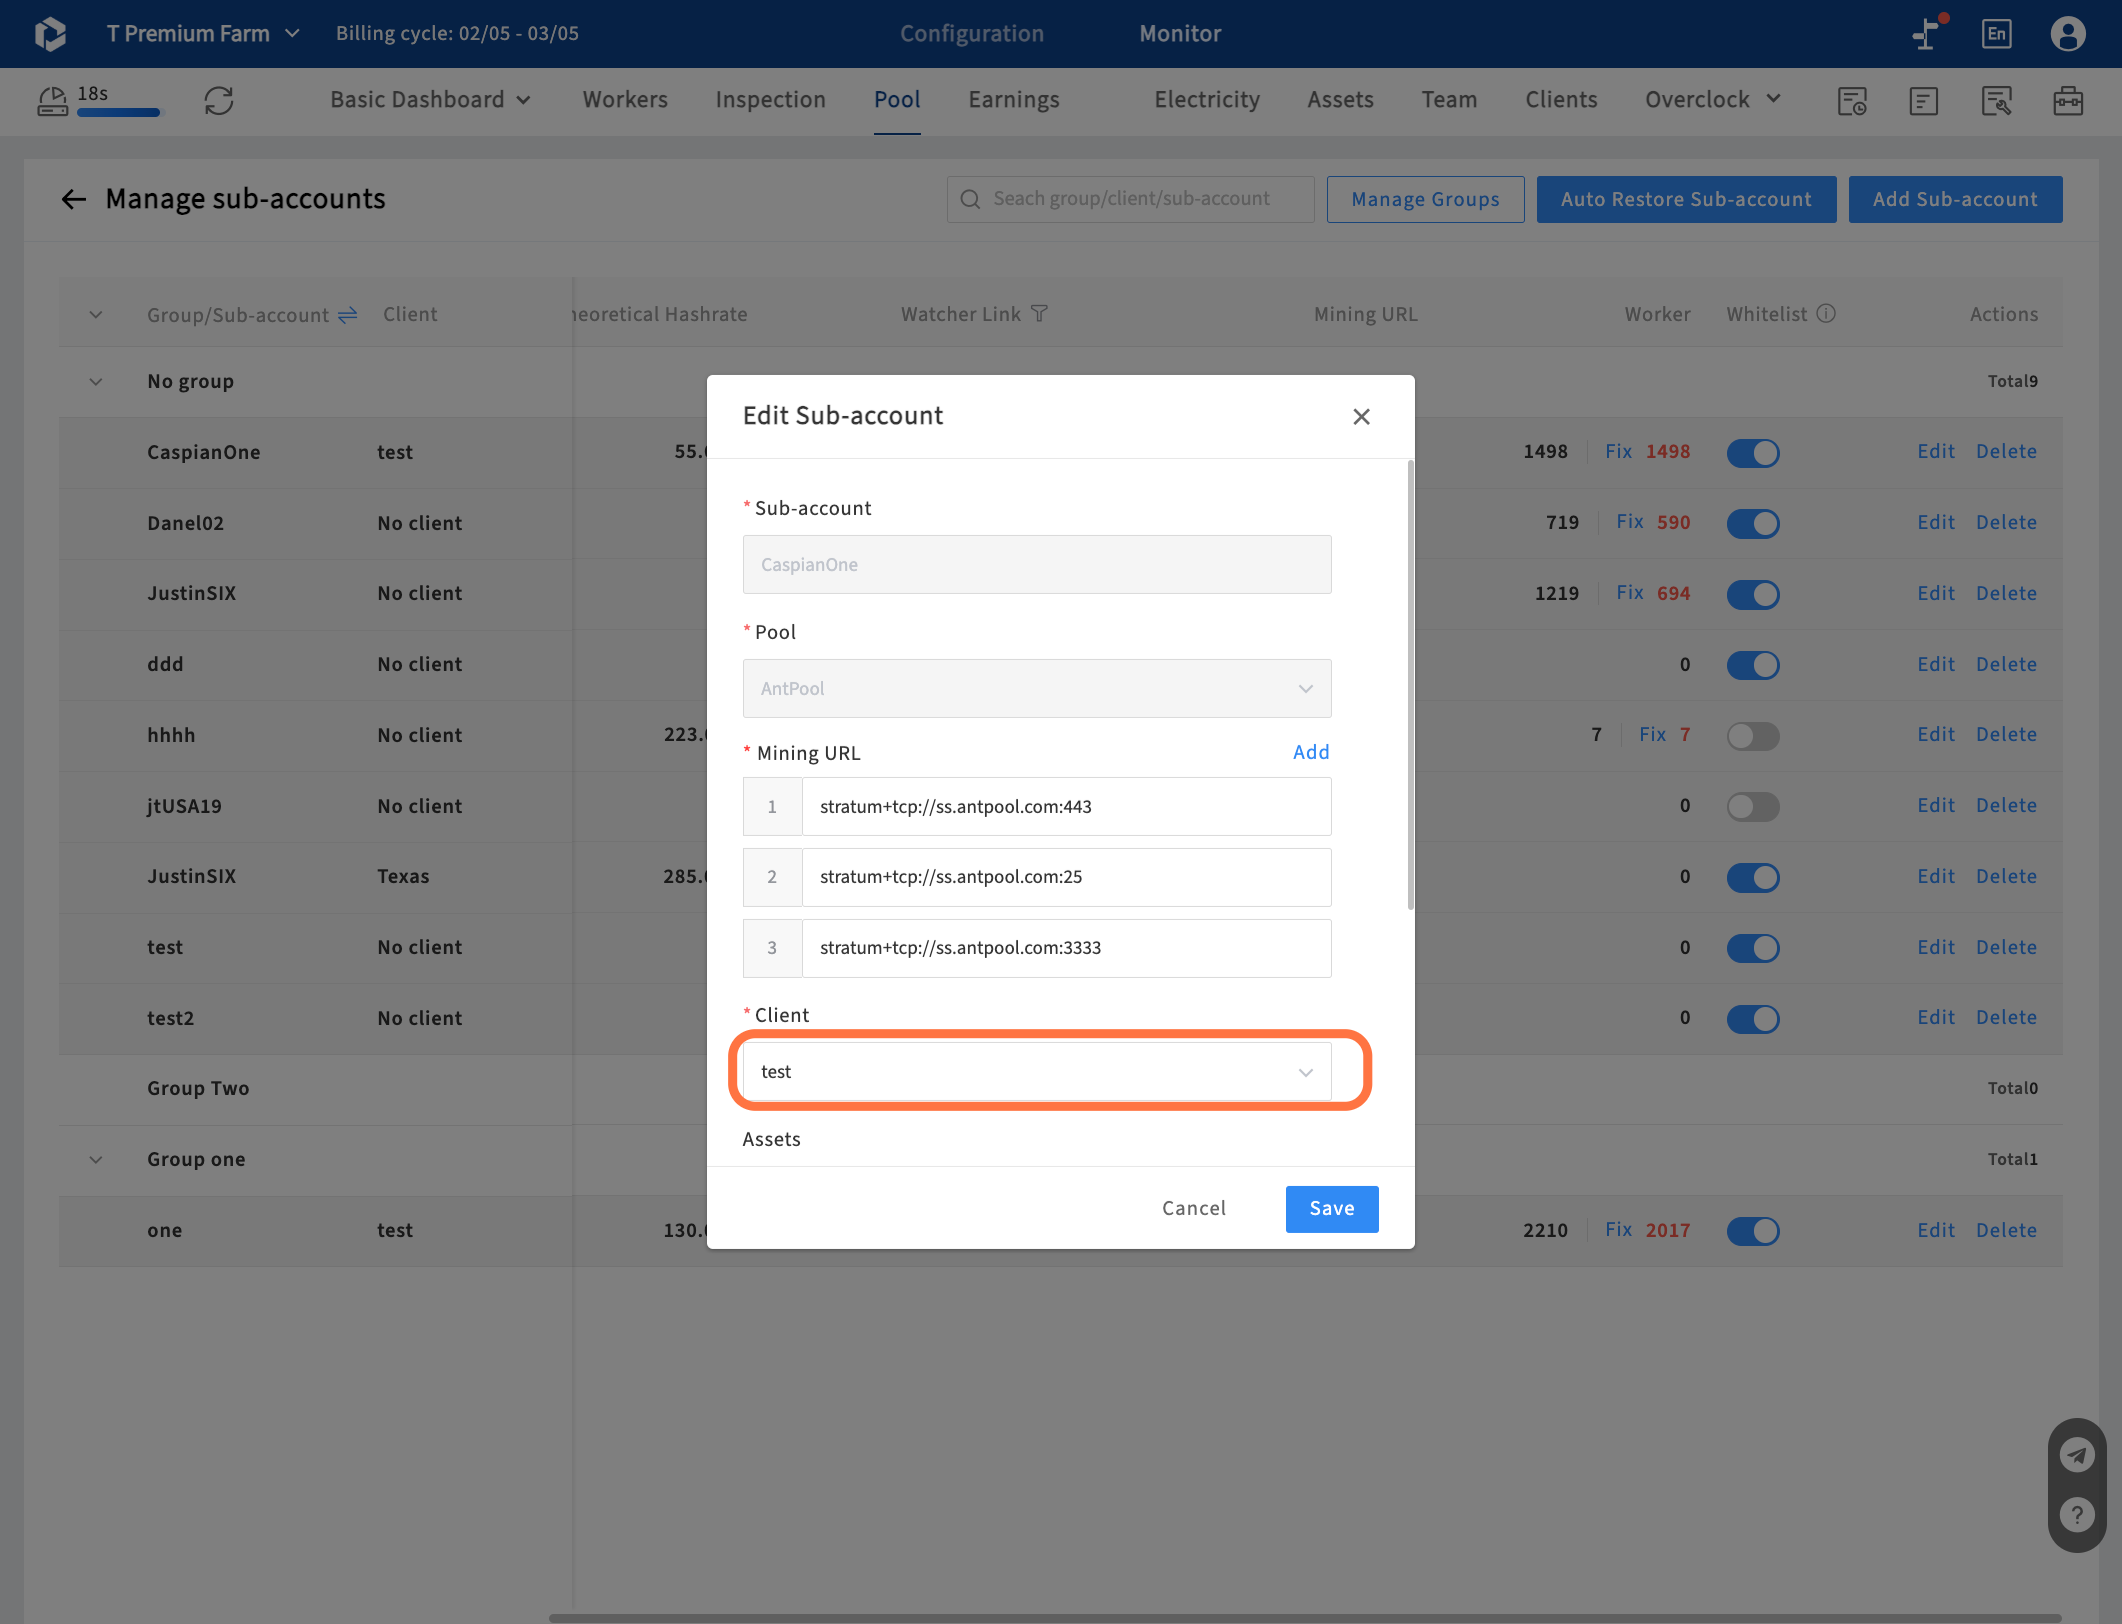Image resolution: width=2122 pixels, height=1624 pixels.
Task: Toggle whitelist for the 'one' row
Action: [1753, 1231]
